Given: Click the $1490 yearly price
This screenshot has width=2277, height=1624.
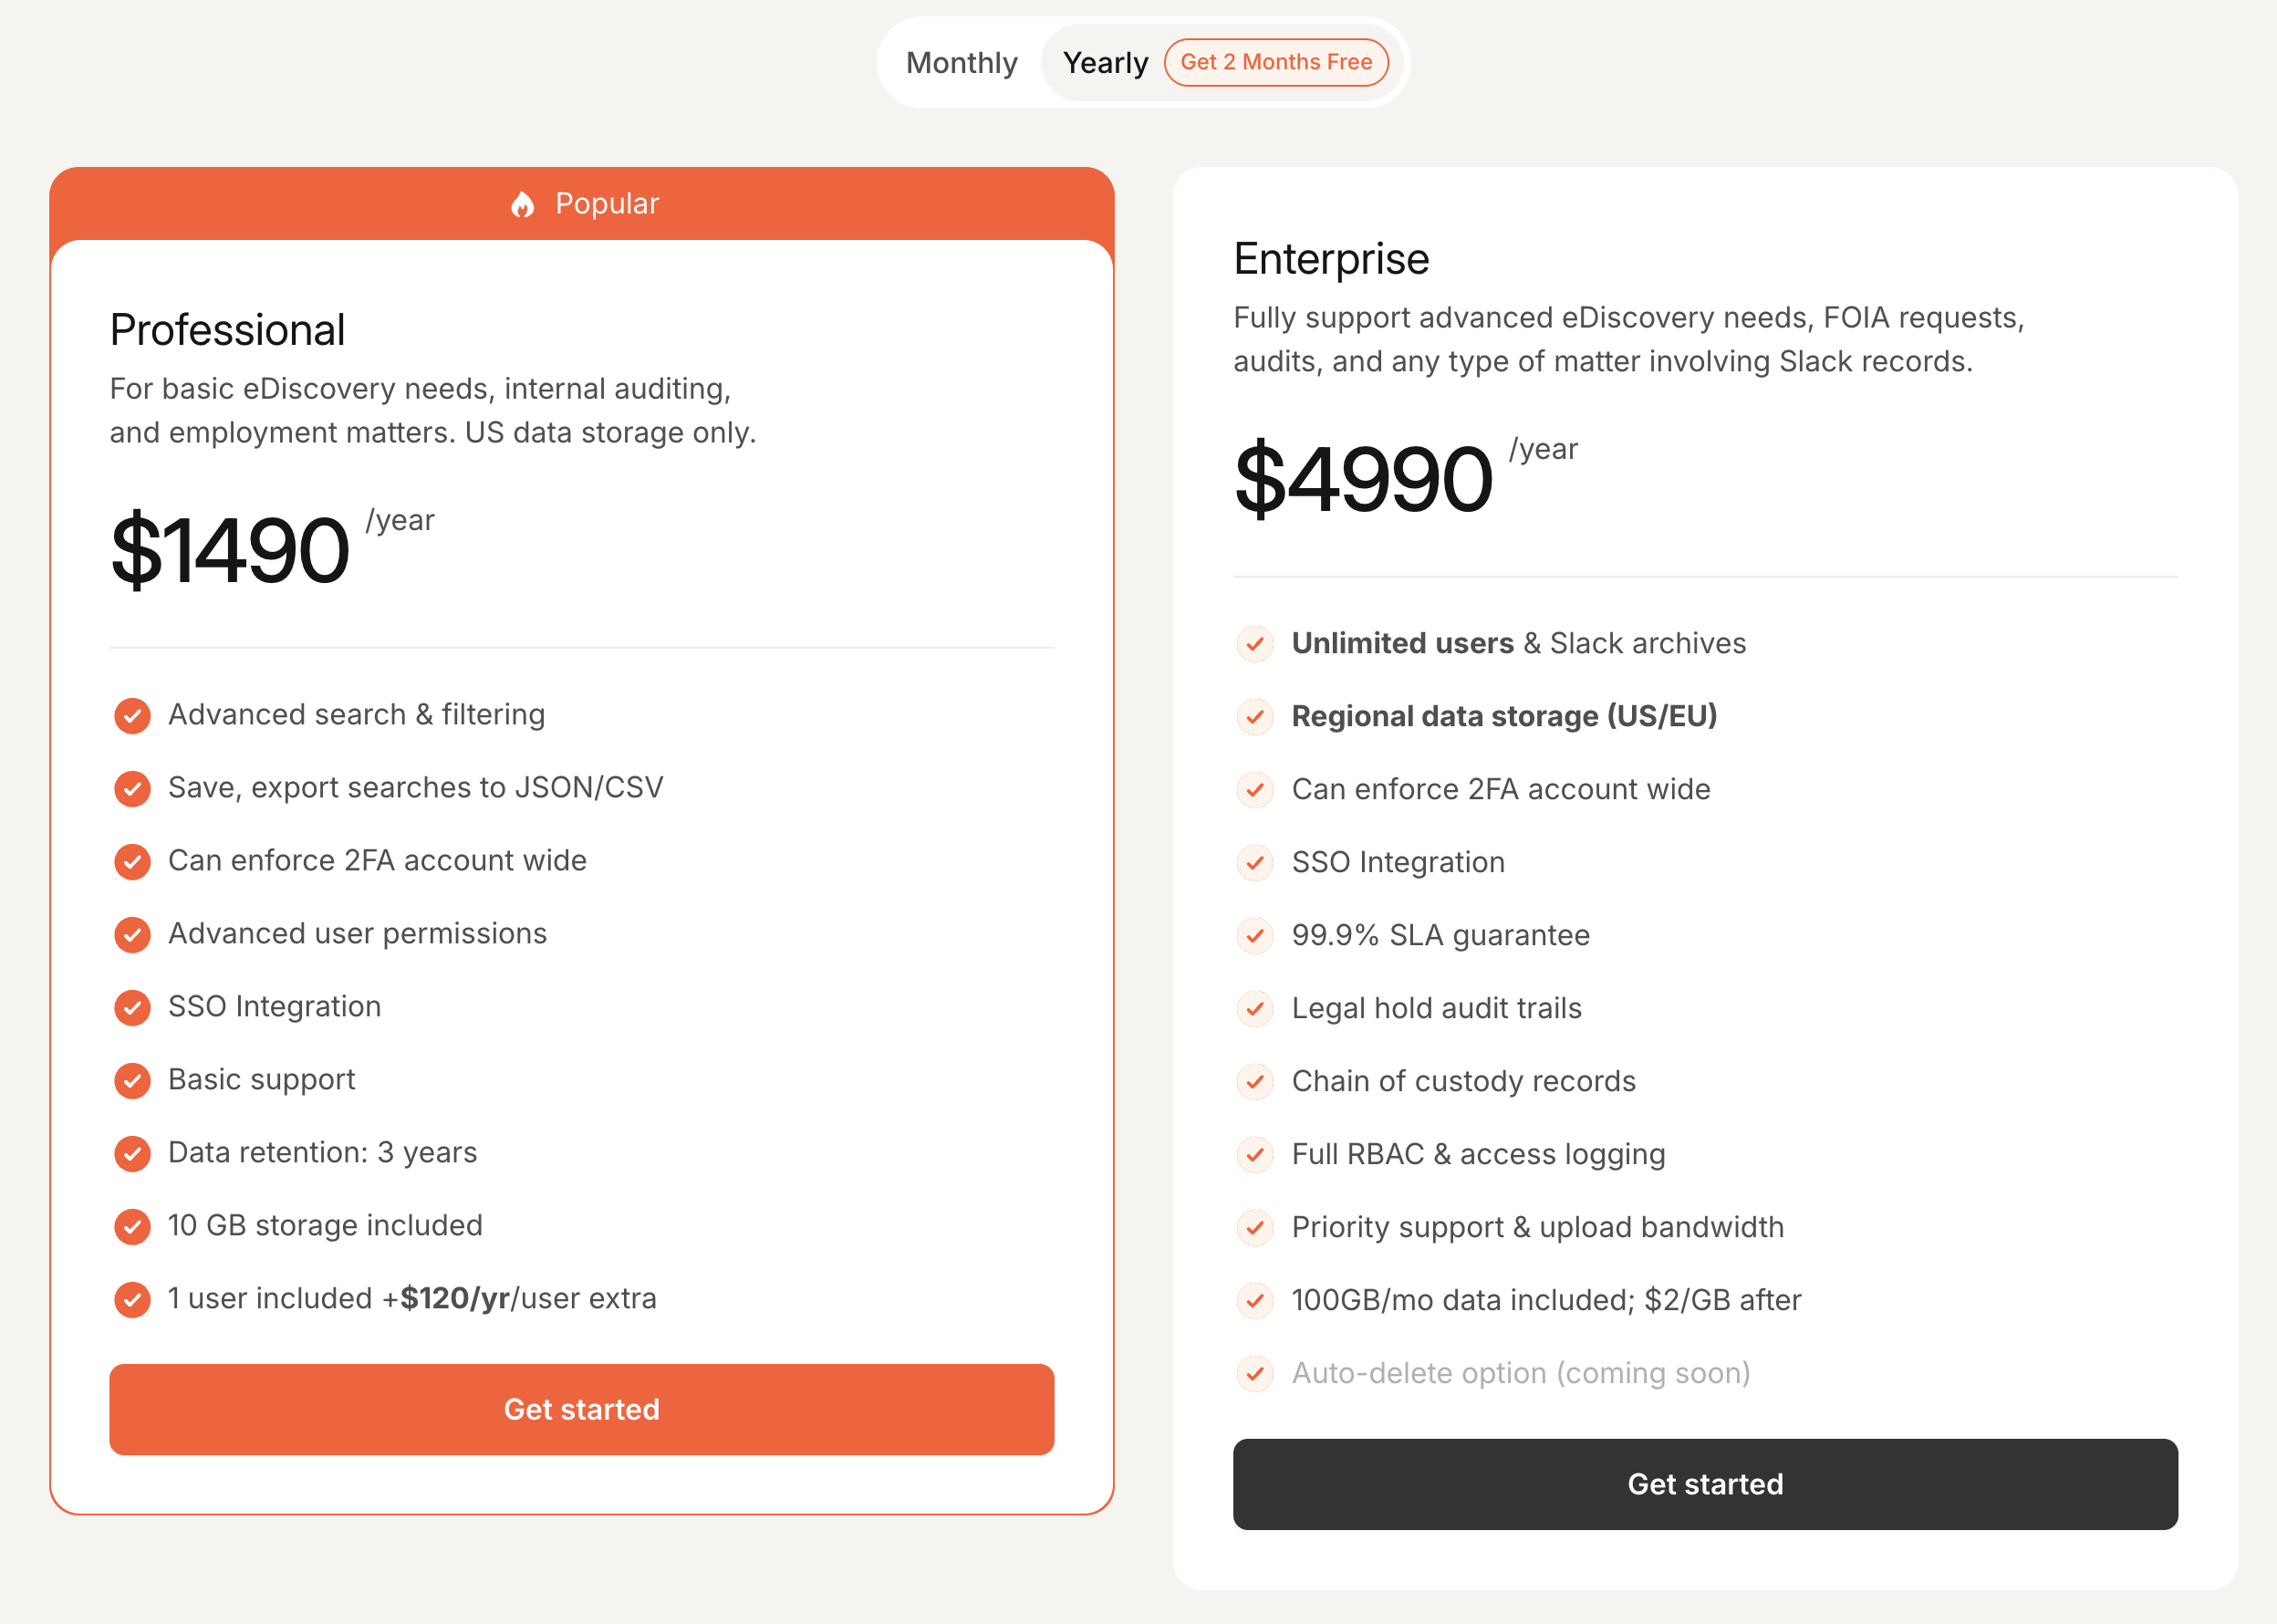Looking at the screenshot, I should click(x=230, y=550).
